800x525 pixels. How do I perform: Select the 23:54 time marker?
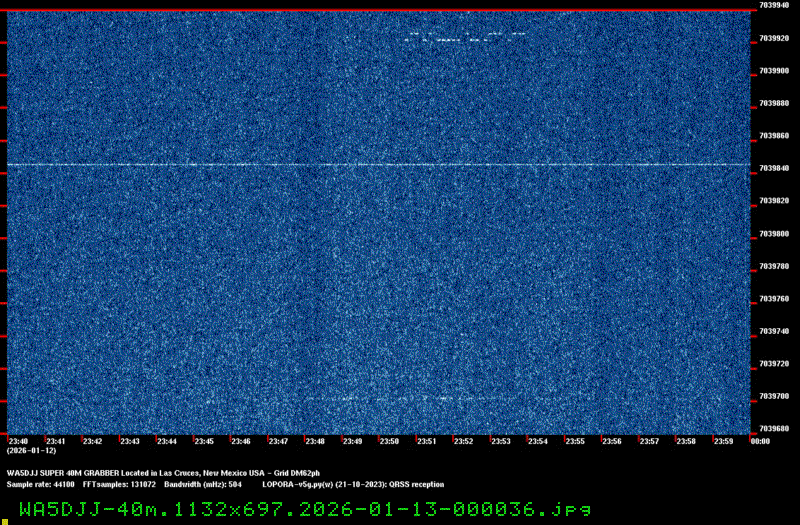[x=538, y=441]
